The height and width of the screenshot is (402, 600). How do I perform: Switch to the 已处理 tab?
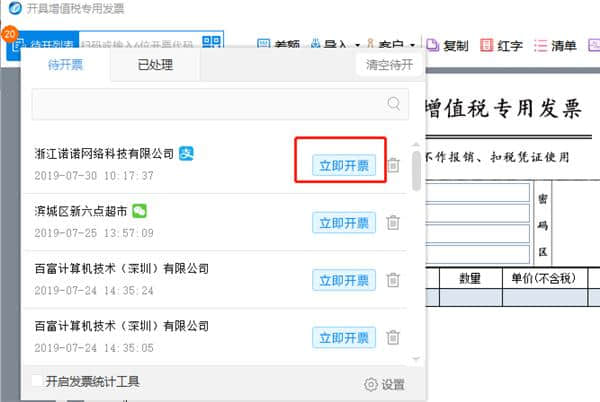click(x=155, y=65)
